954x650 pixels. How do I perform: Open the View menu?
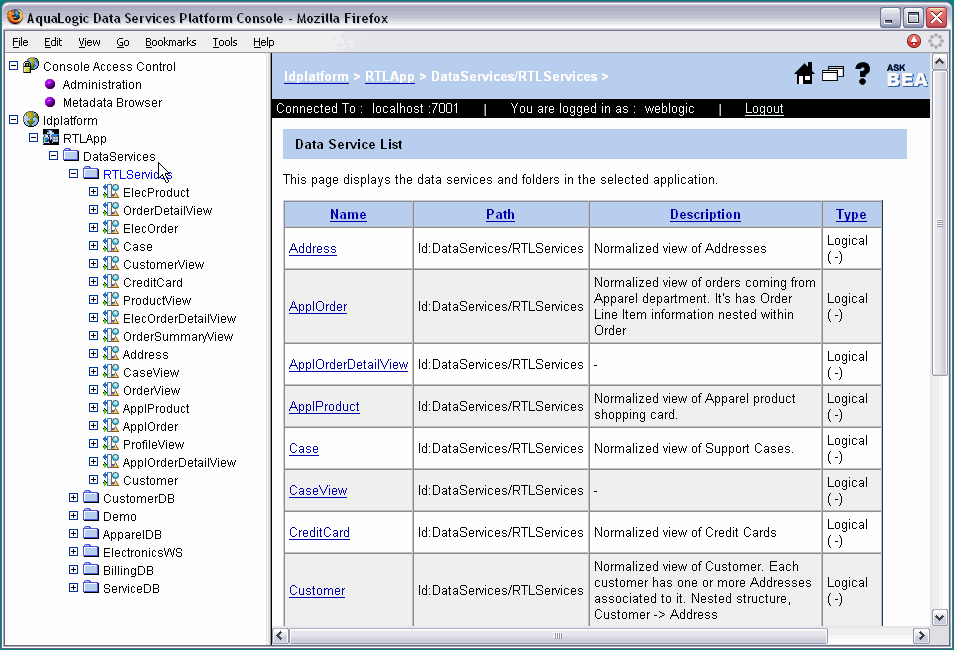89,42
